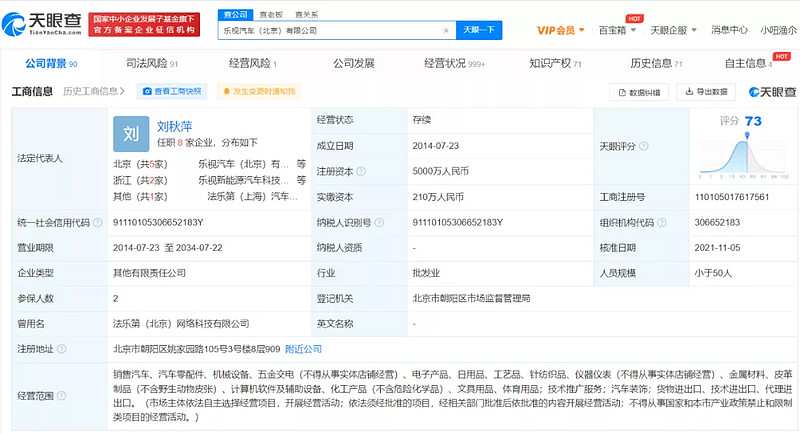Expand 历史工商信息 chevron link

[x=94, y=91]
